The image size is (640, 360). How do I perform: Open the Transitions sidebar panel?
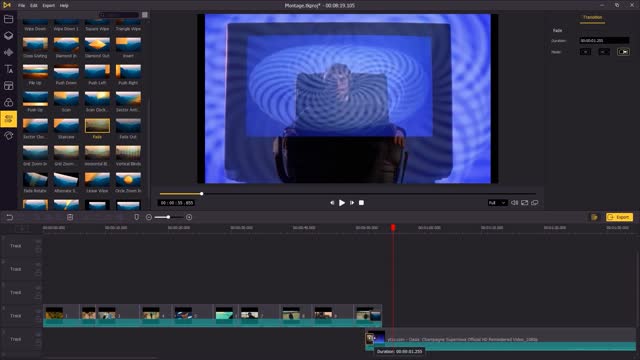(x=8, y=119)
